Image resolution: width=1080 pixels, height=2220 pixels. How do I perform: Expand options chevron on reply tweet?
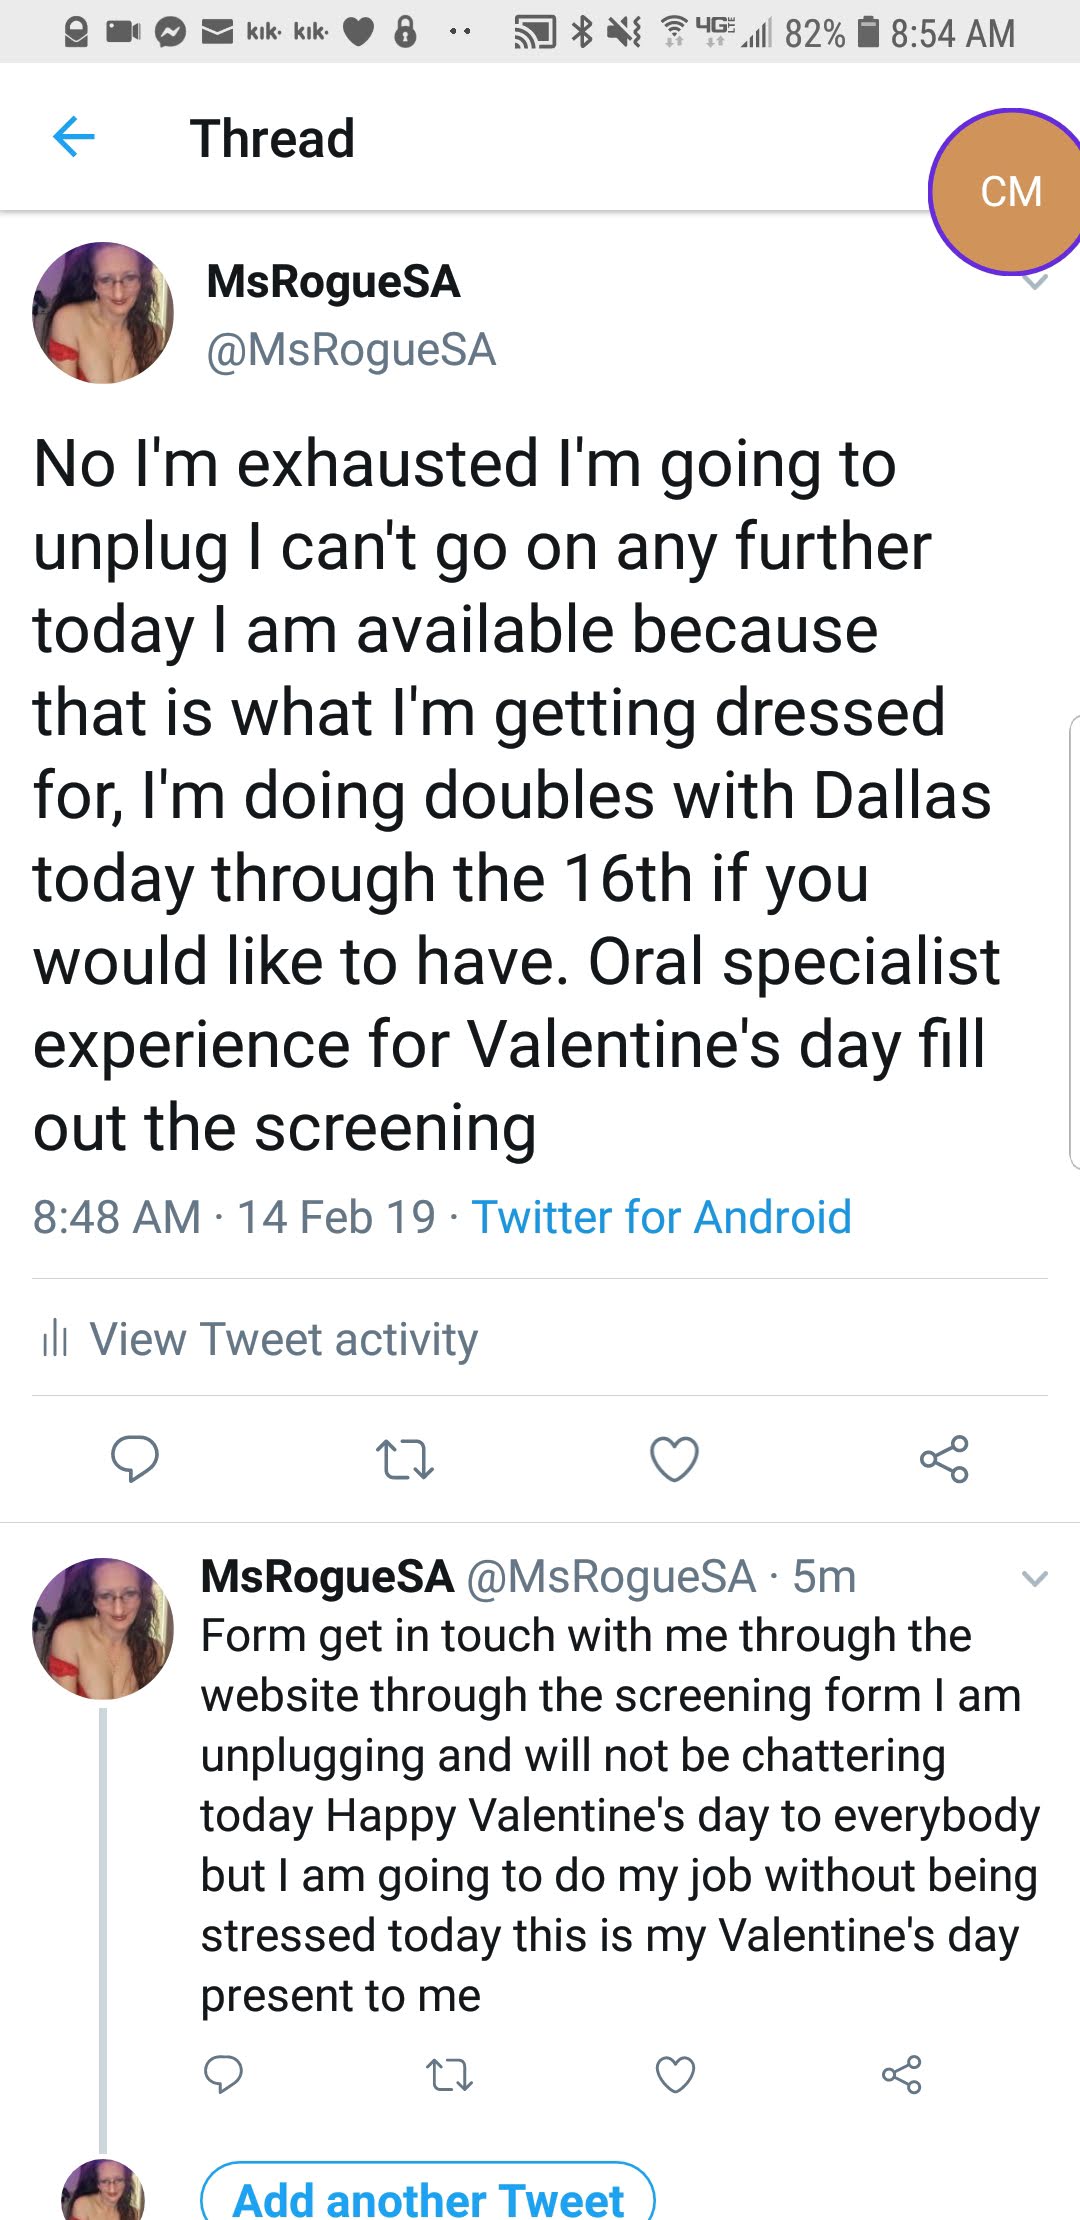tap(1034, 1579)
